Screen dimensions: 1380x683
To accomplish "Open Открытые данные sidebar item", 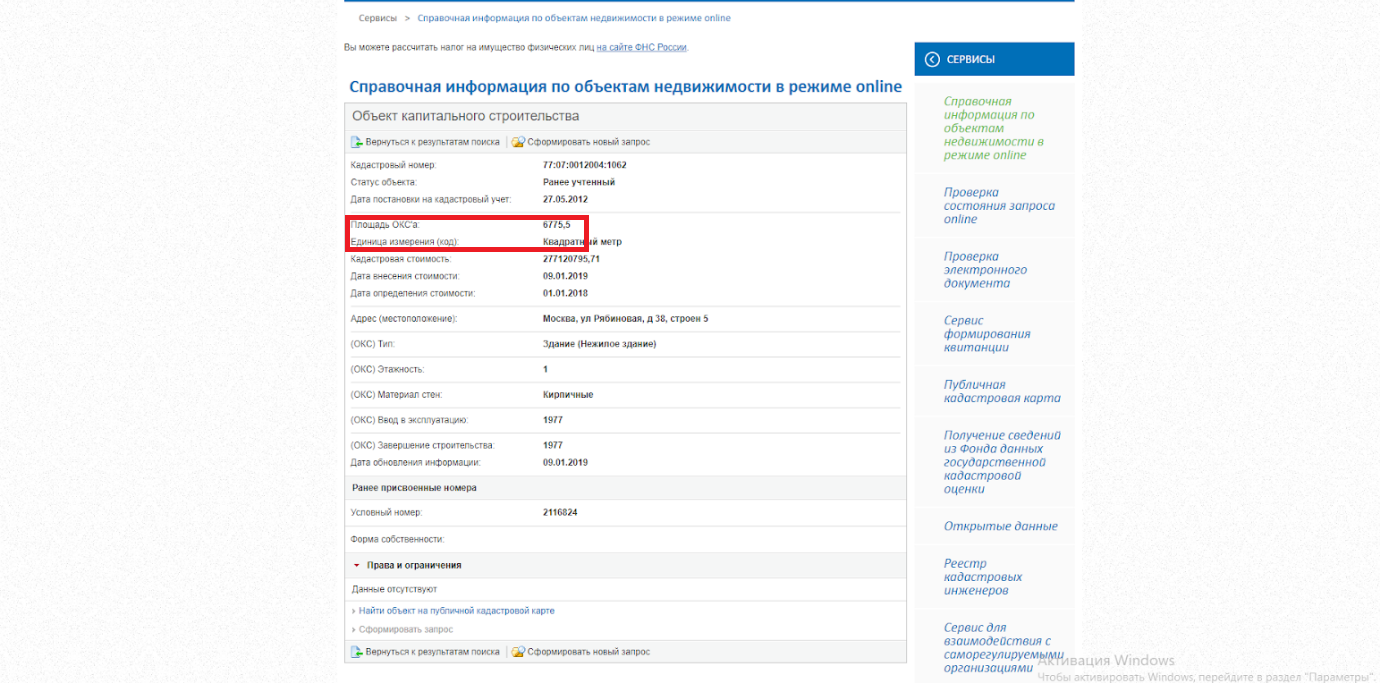I will click(1000, 526).
